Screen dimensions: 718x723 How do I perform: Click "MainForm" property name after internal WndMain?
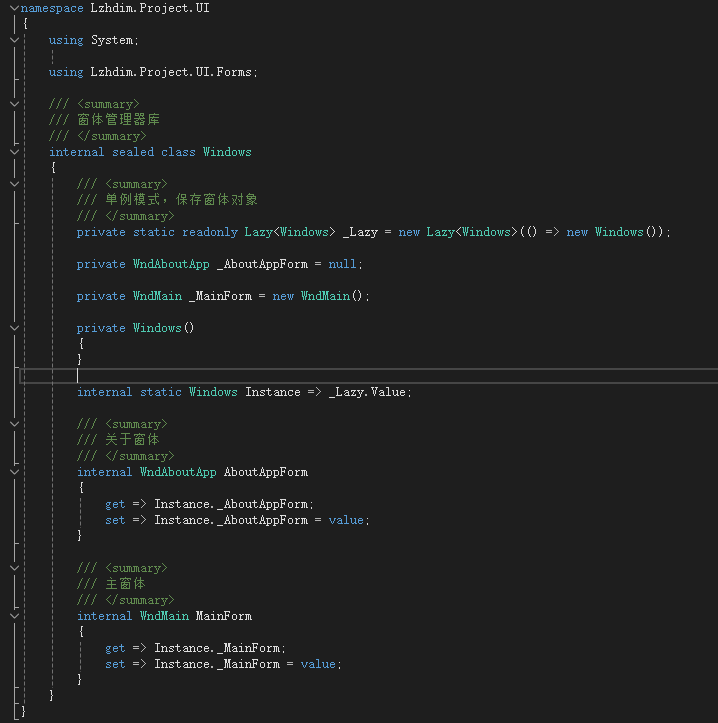point(224,616)
